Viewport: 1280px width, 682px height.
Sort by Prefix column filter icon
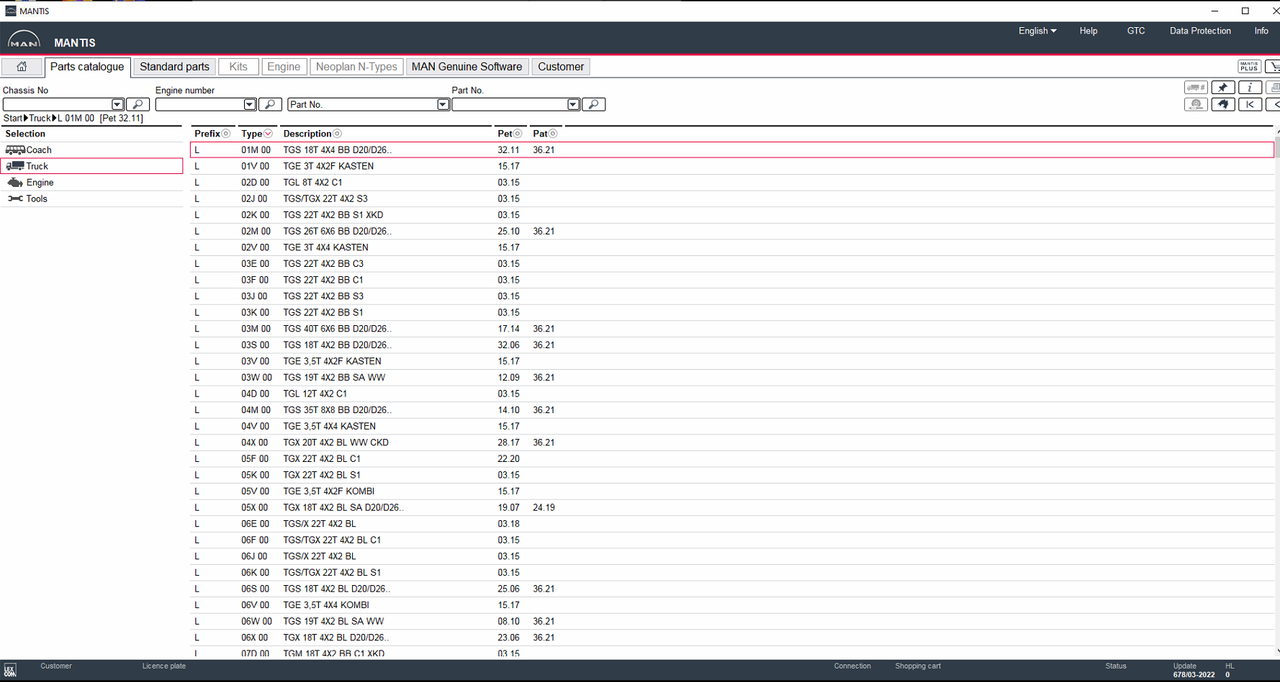(x=226, y=134)
